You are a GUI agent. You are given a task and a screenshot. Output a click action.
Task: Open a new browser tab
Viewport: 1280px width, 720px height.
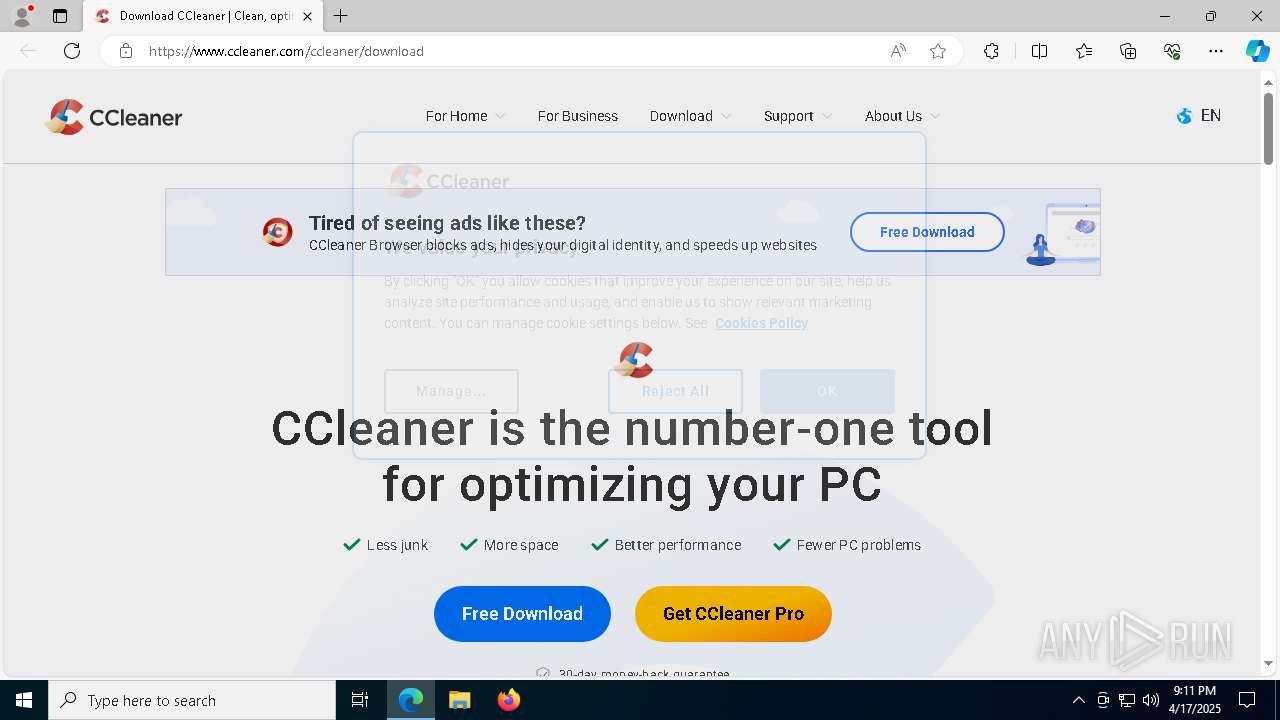click(x=341, y=16)
